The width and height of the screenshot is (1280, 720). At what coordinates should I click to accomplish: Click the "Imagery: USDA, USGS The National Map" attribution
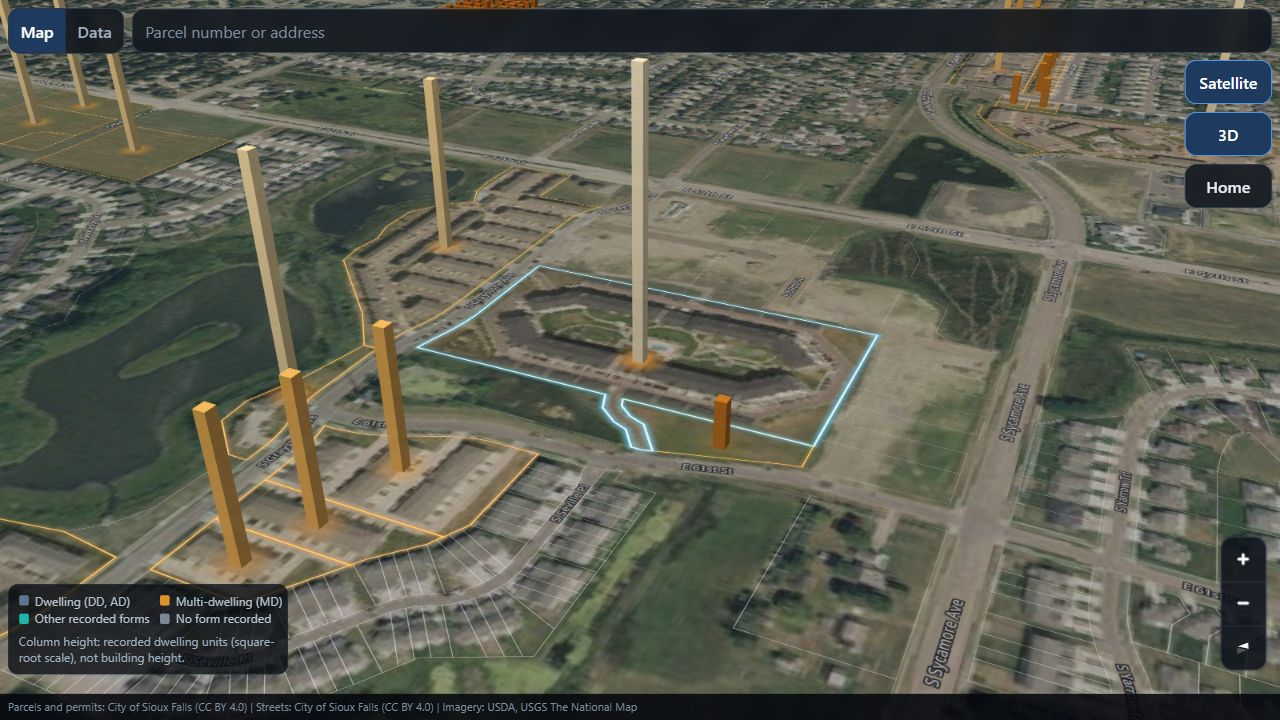(540, 707)
